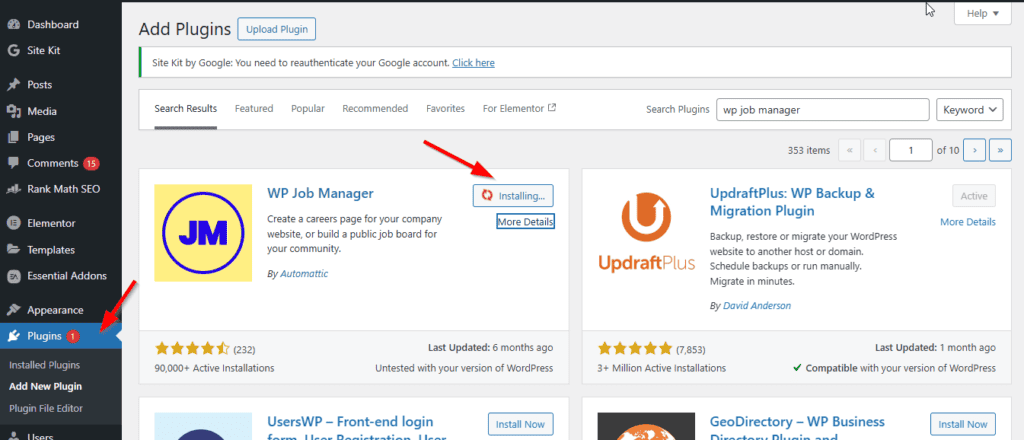Open More Details for WP Job Manager
The height and width of the screenshot is (440, 1024).
pos(525,222)
